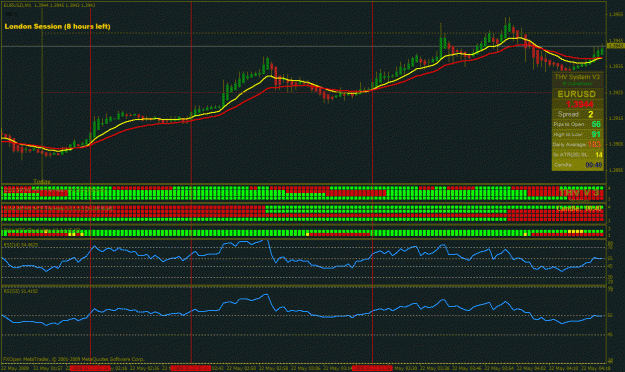Click the '22 May 2009' date on time axis

15,368
